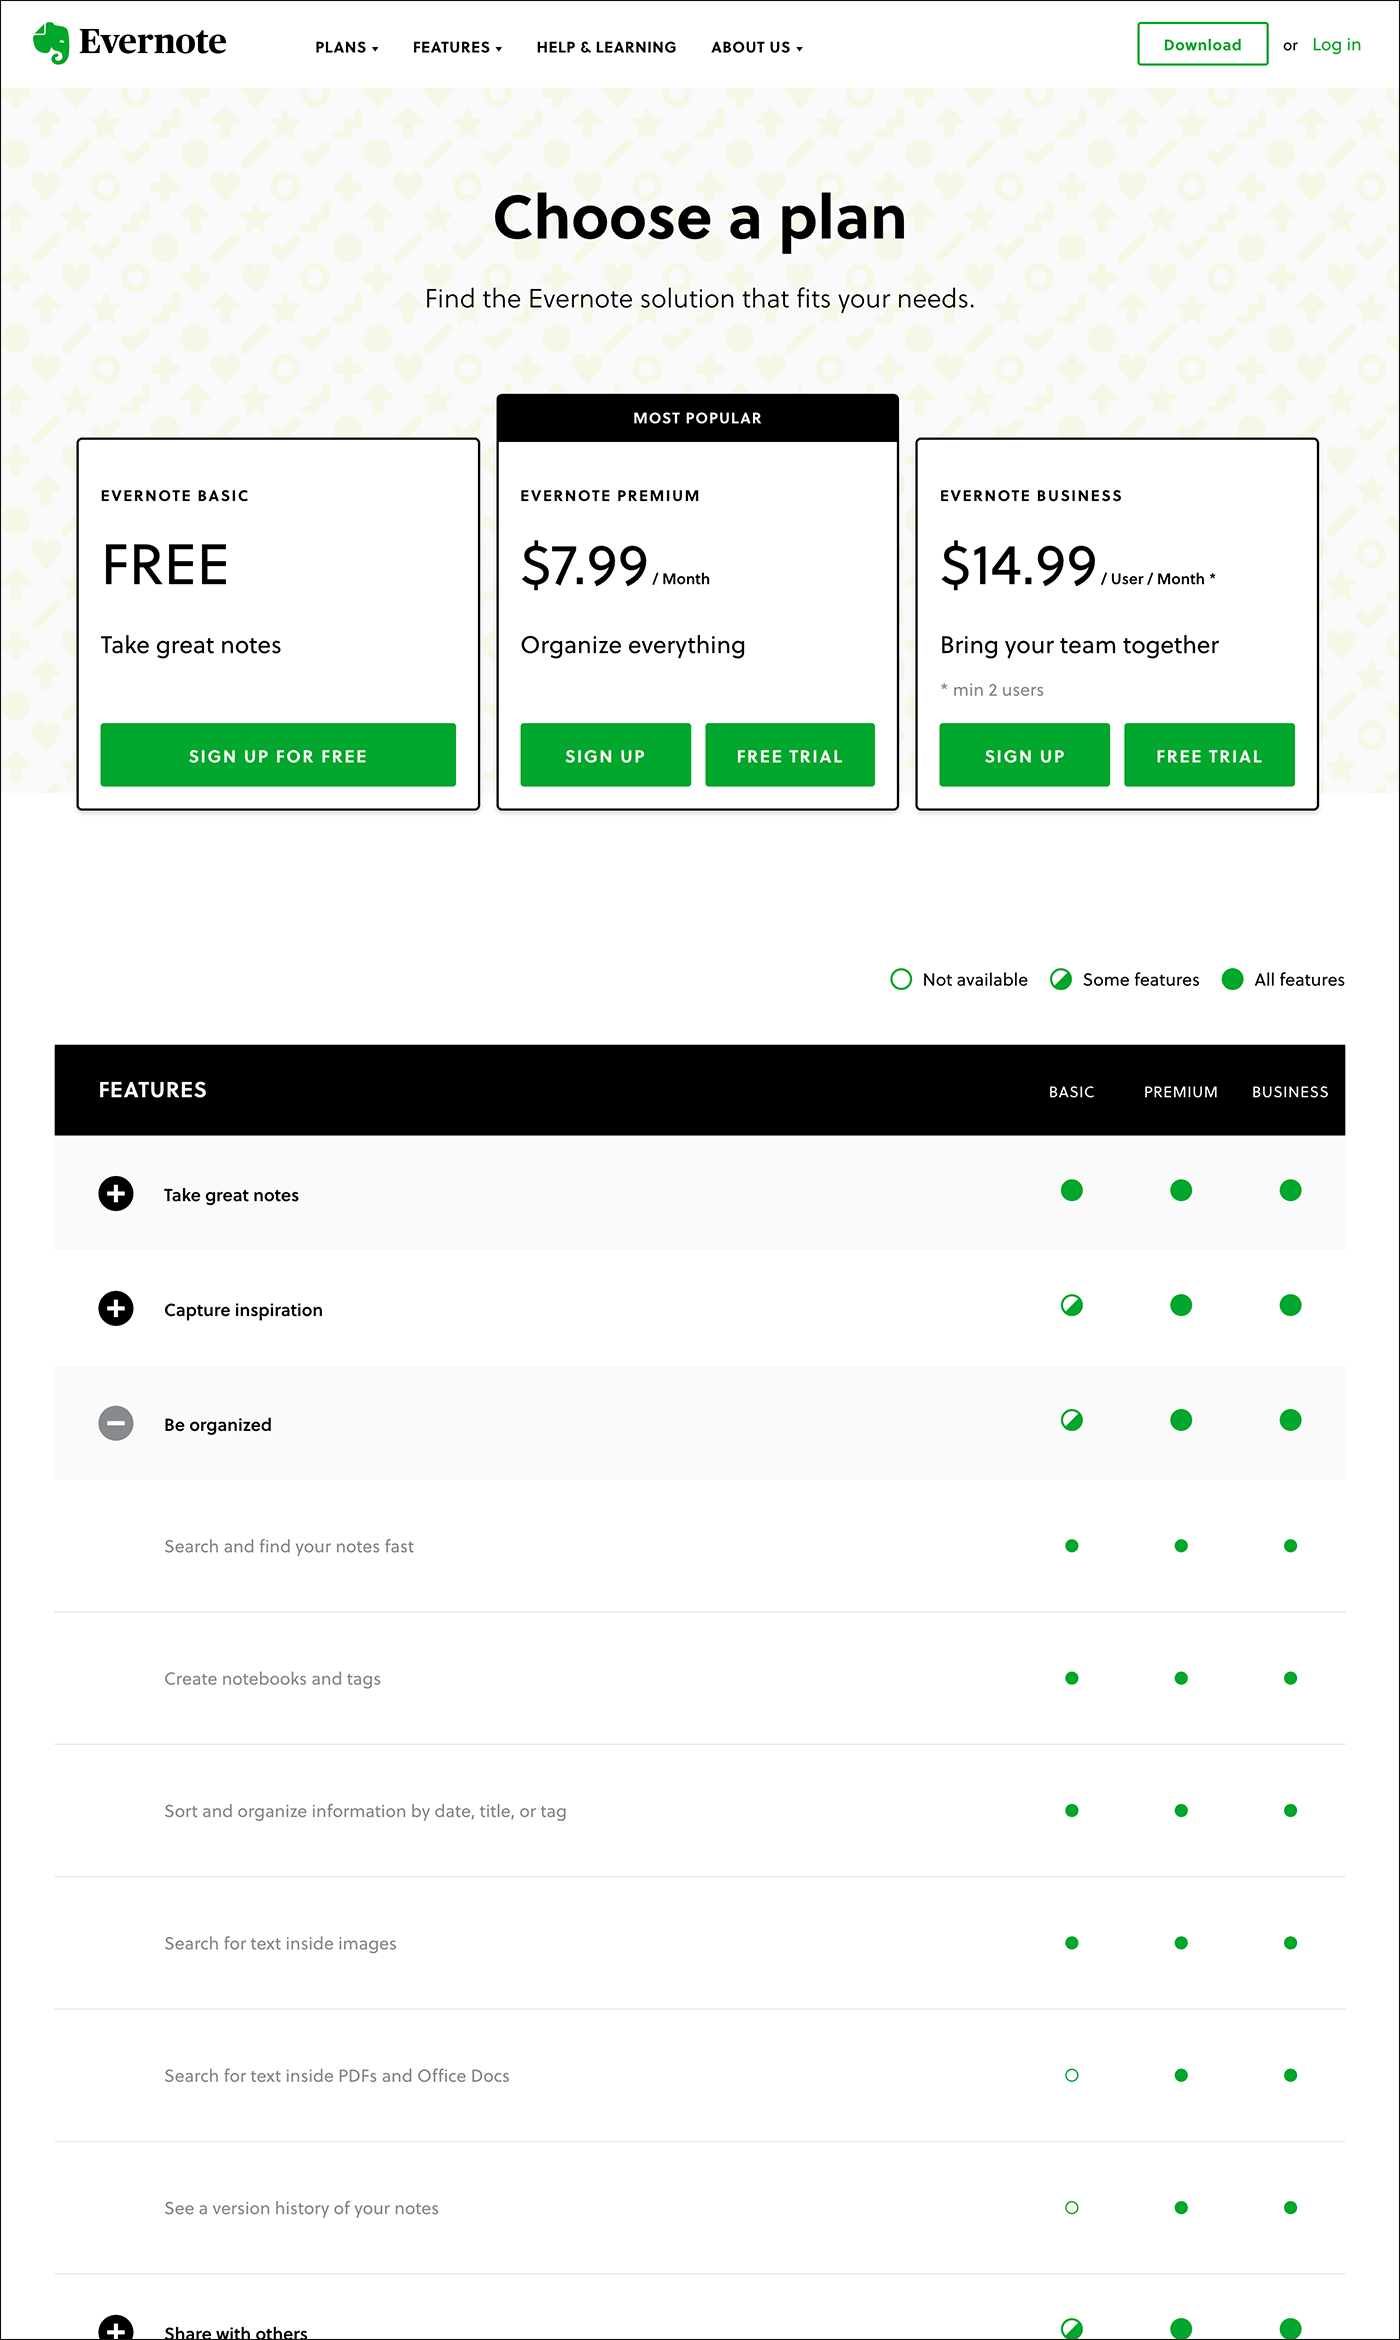Screen dimensions: 1400x2340
Task: Open the Plans dropdown menu
Action: point(347,47)
